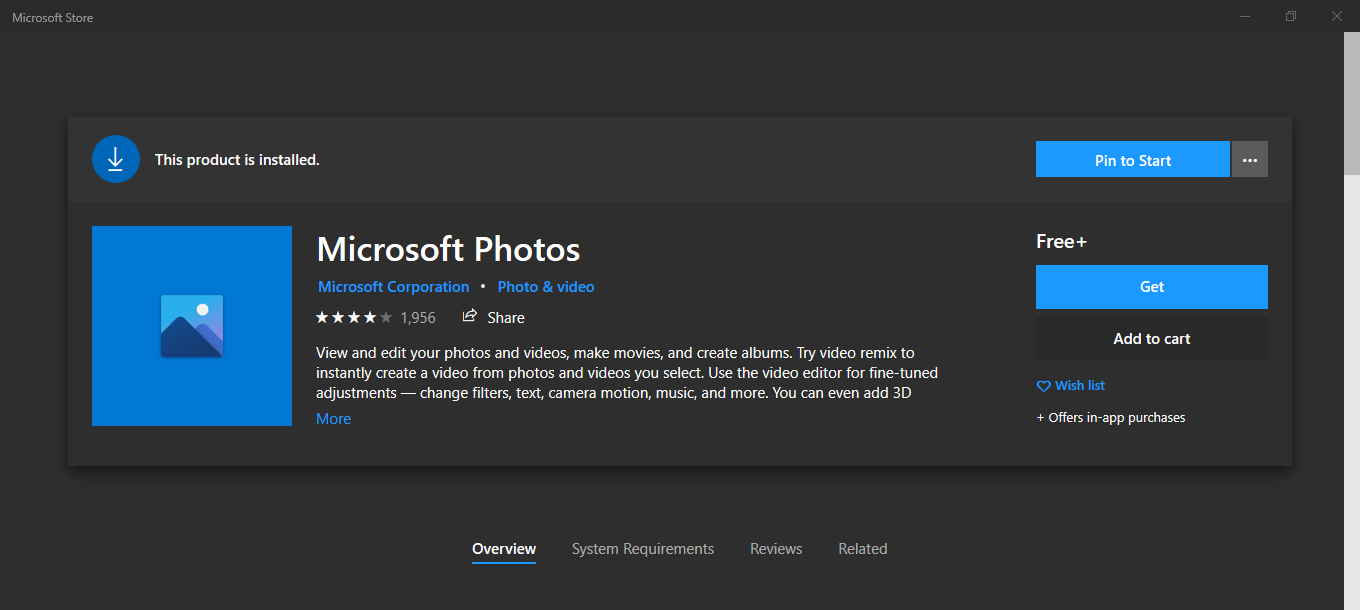1360x610 pixels.
Task: Open the Related tab
Action: tap(862, 549)
